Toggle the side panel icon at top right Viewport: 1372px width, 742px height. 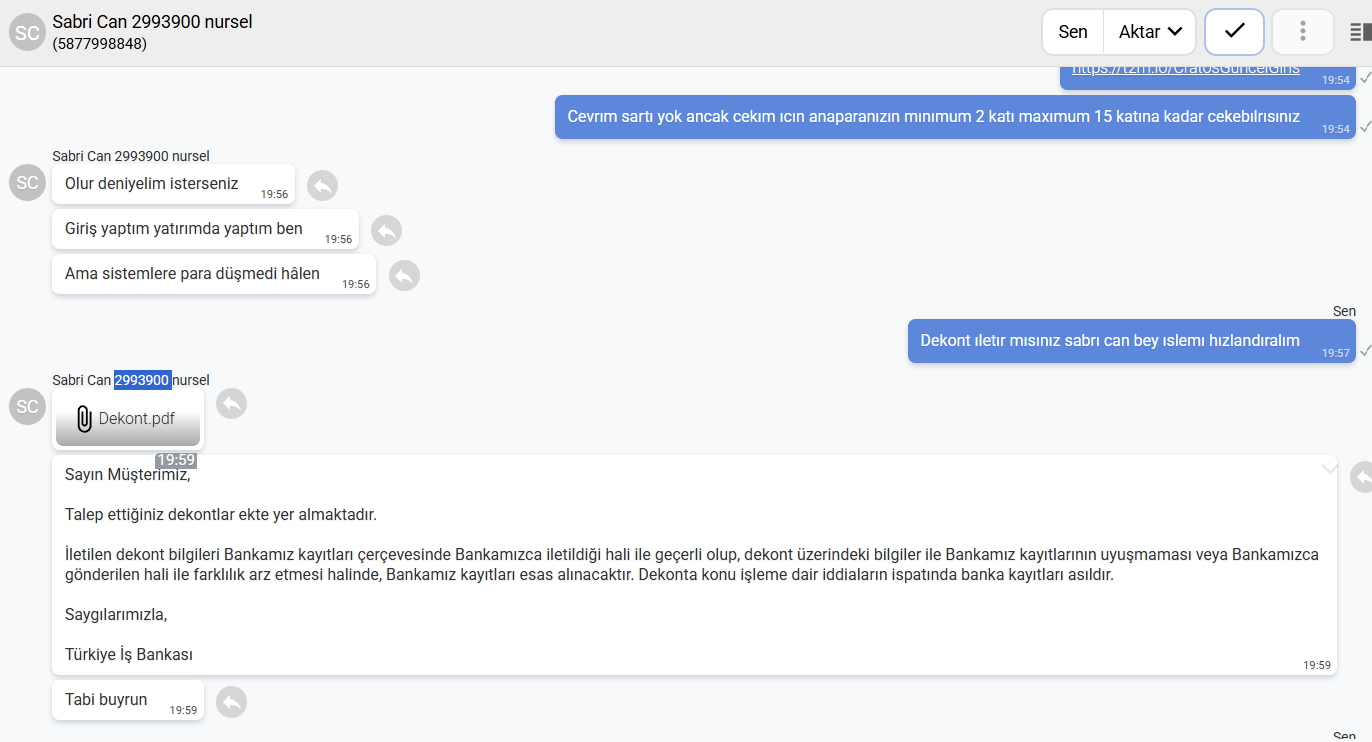point(1360,32)
